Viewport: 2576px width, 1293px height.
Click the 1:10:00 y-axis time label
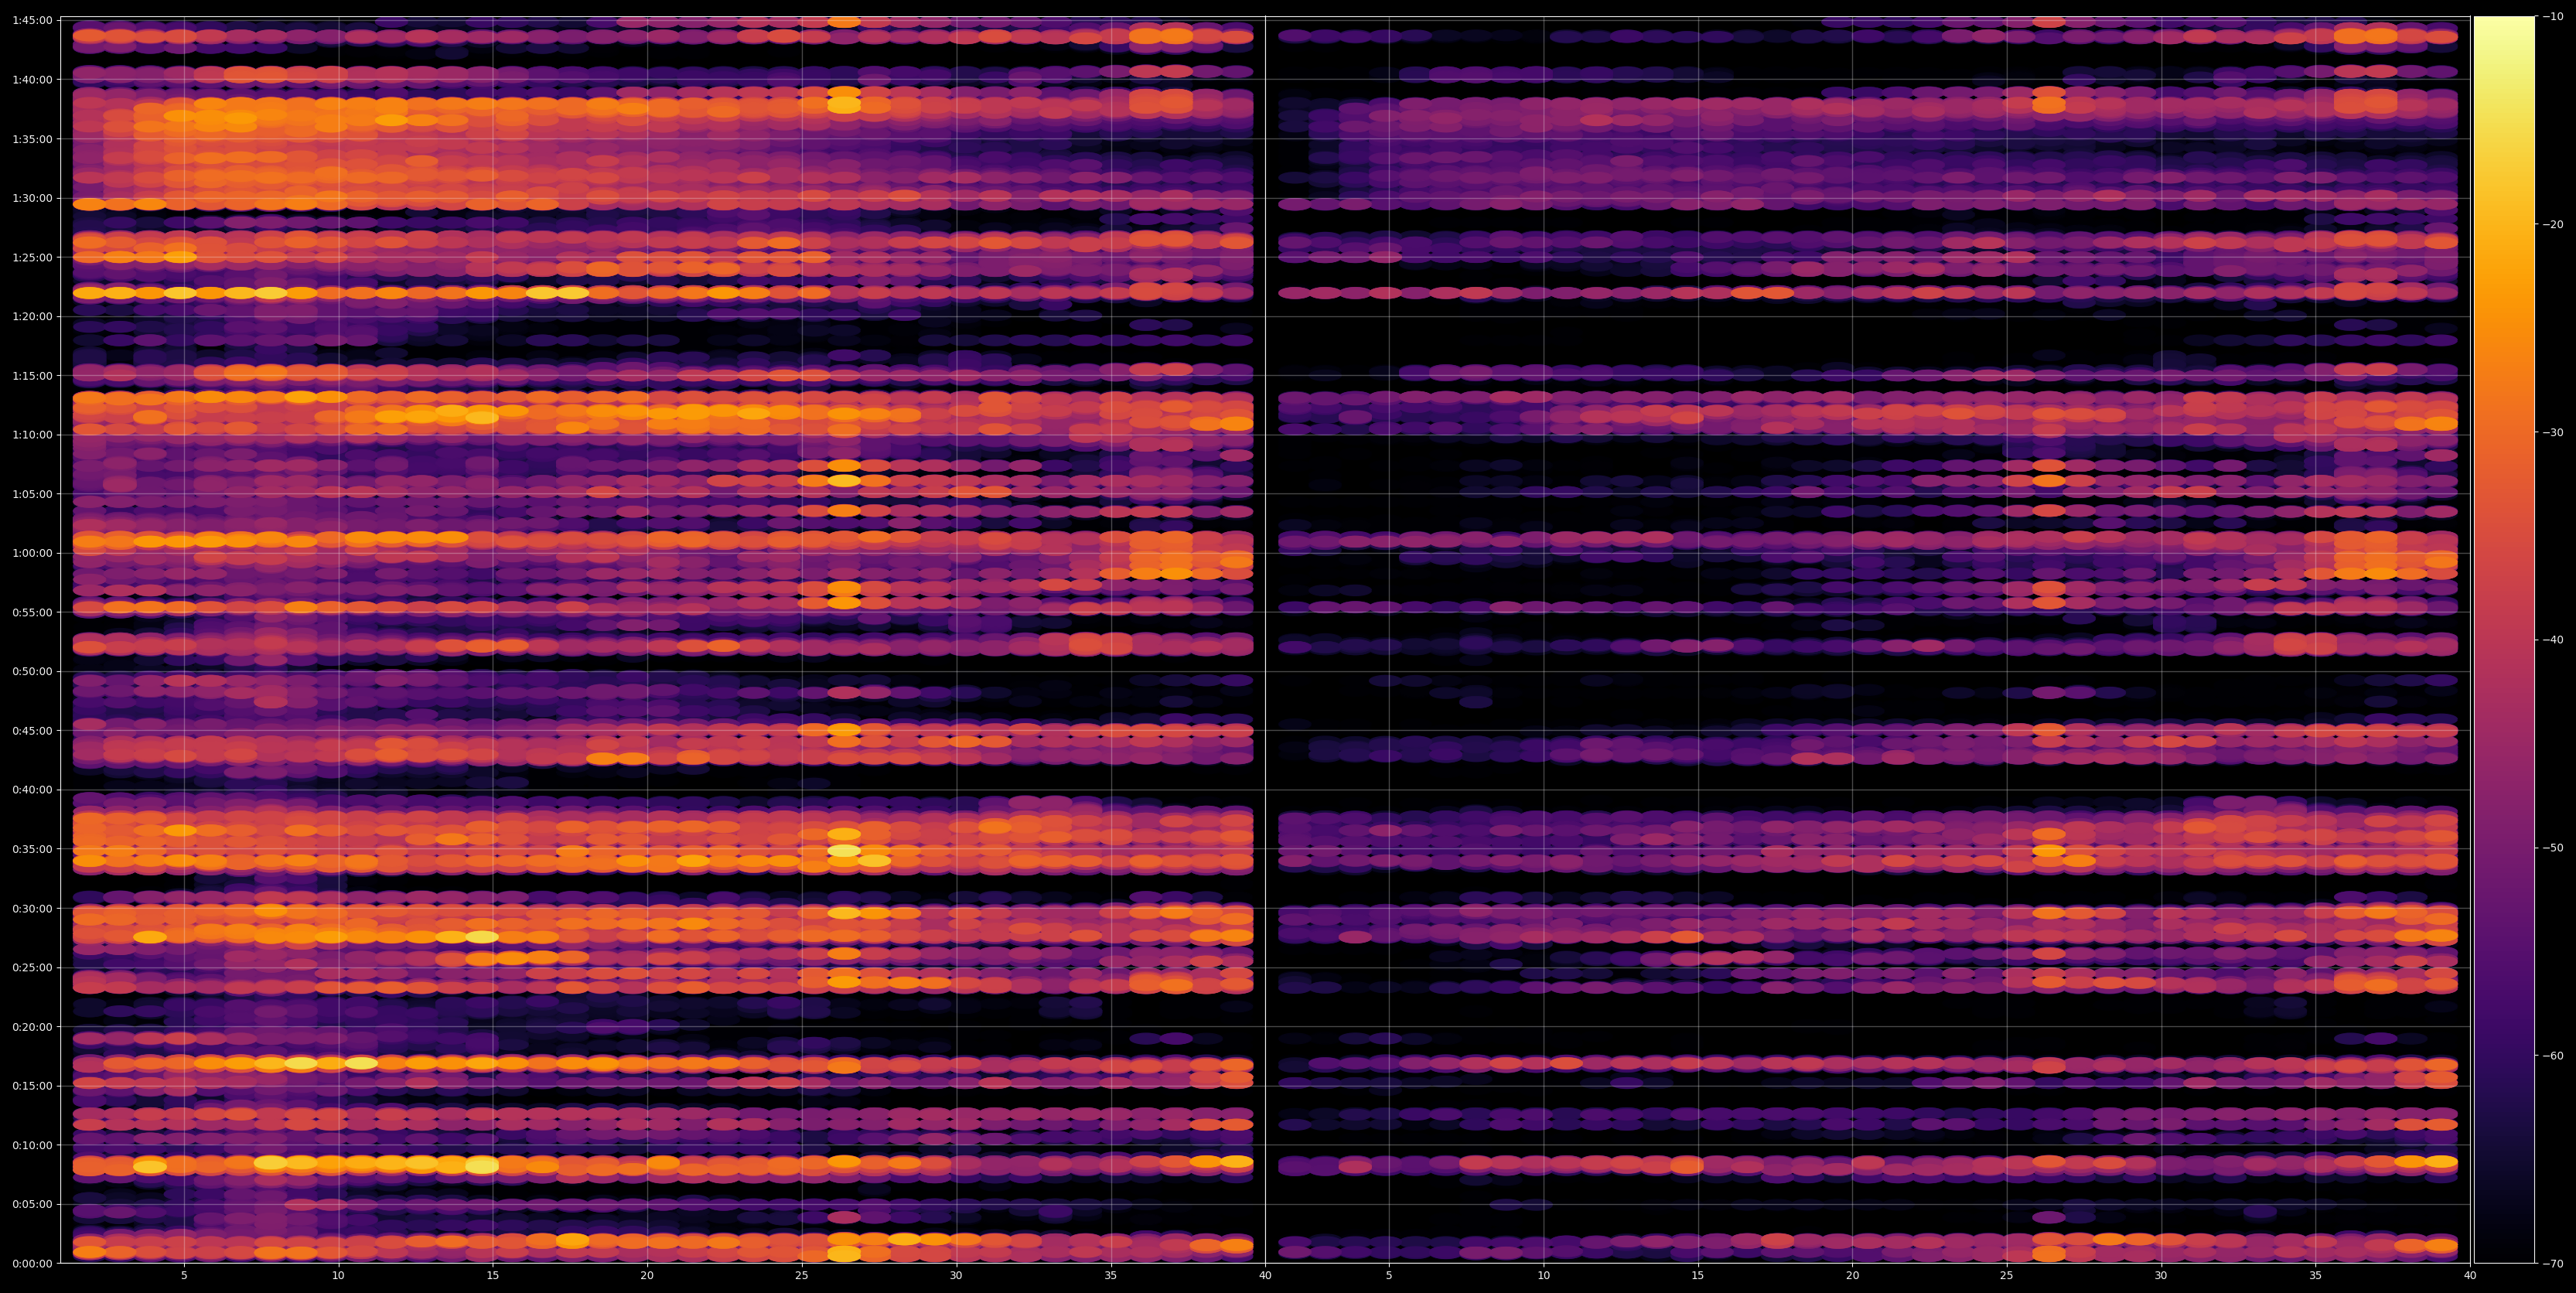32,434
